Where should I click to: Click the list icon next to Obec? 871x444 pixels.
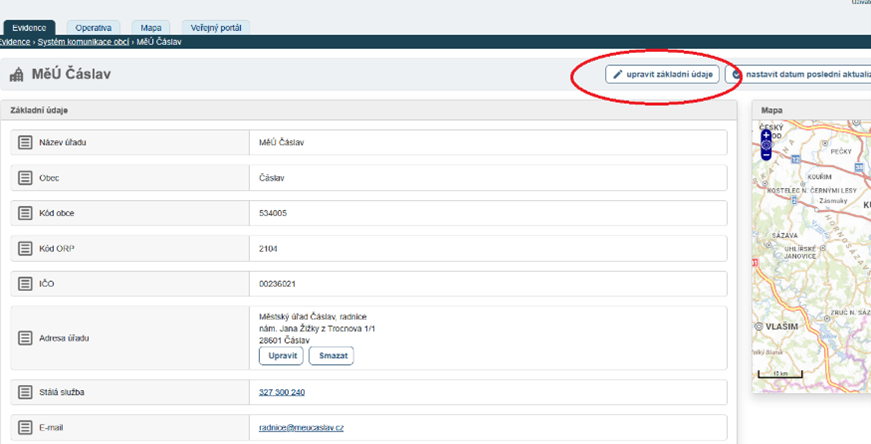pos(25,178)
